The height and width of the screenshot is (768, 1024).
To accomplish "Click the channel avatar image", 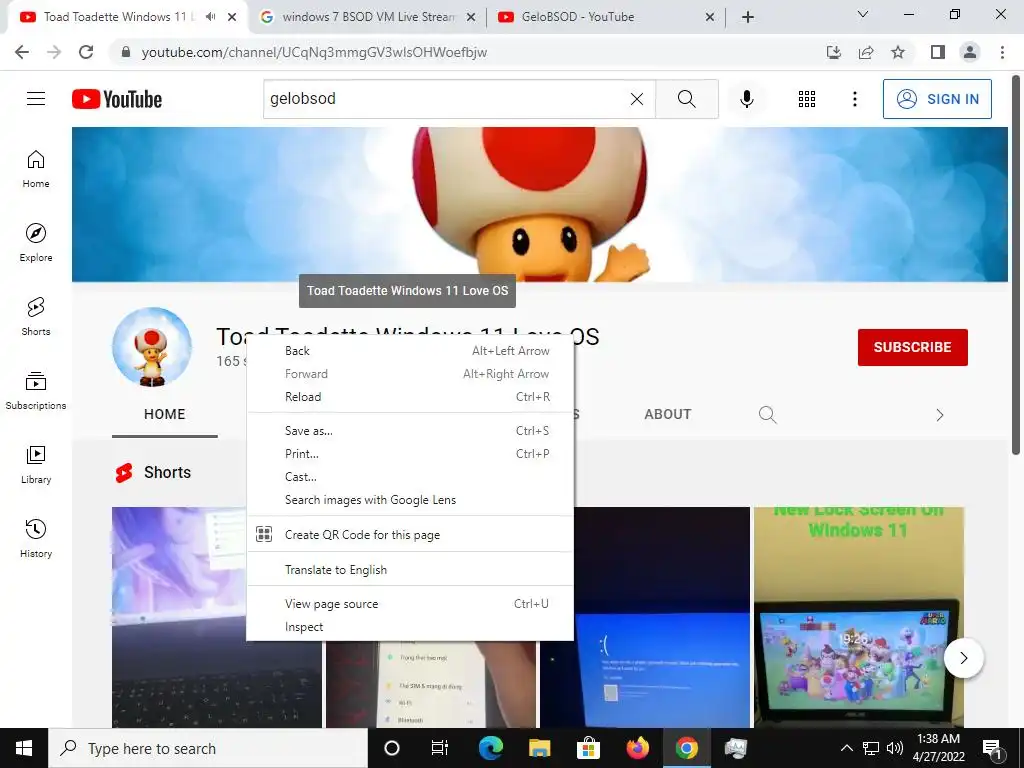I will click(152, 347).
